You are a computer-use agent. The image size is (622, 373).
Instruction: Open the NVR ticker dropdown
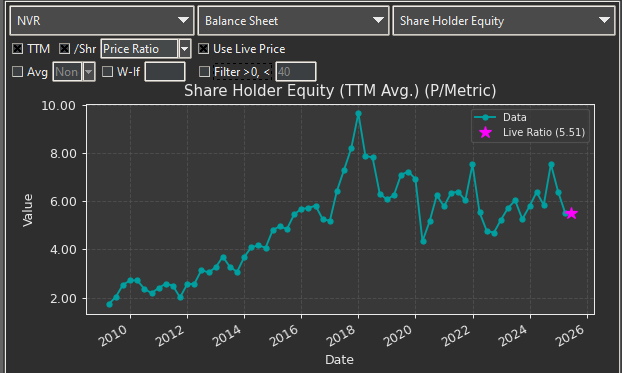click(102, 21)
